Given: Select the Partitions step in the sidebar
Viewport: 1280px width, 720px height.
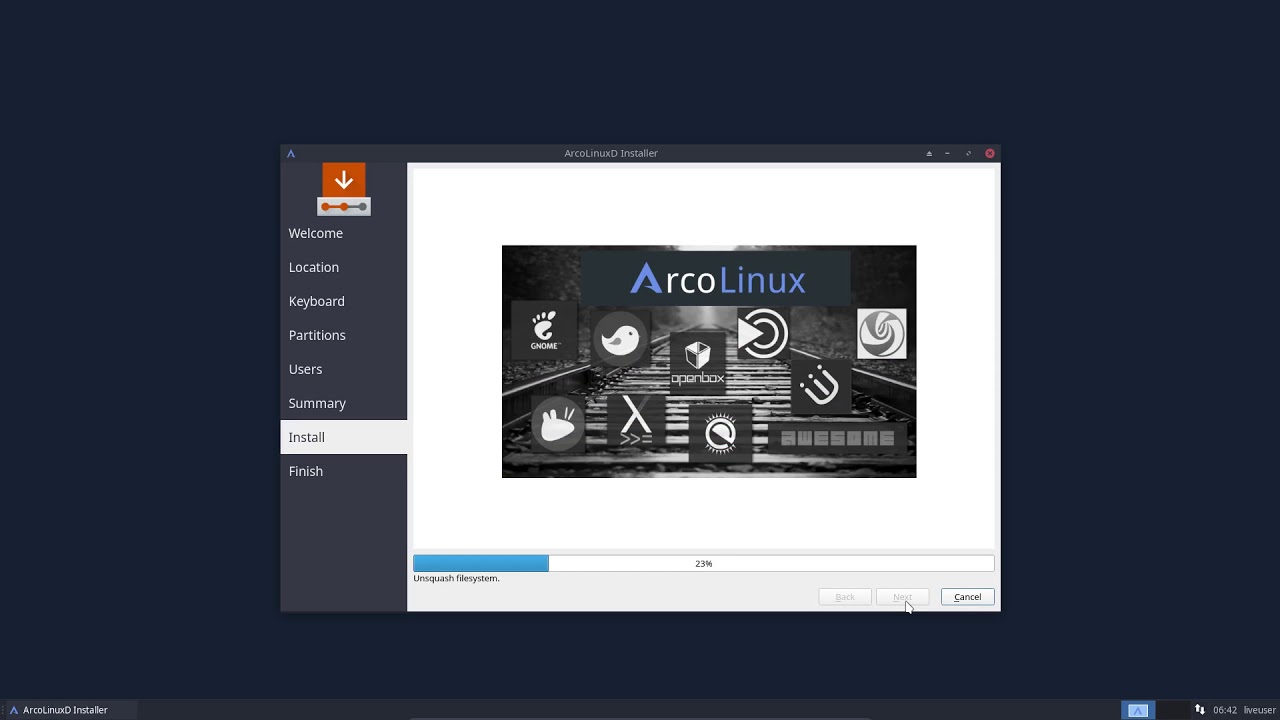Looking at the screenshot, I should click(343, 335).
